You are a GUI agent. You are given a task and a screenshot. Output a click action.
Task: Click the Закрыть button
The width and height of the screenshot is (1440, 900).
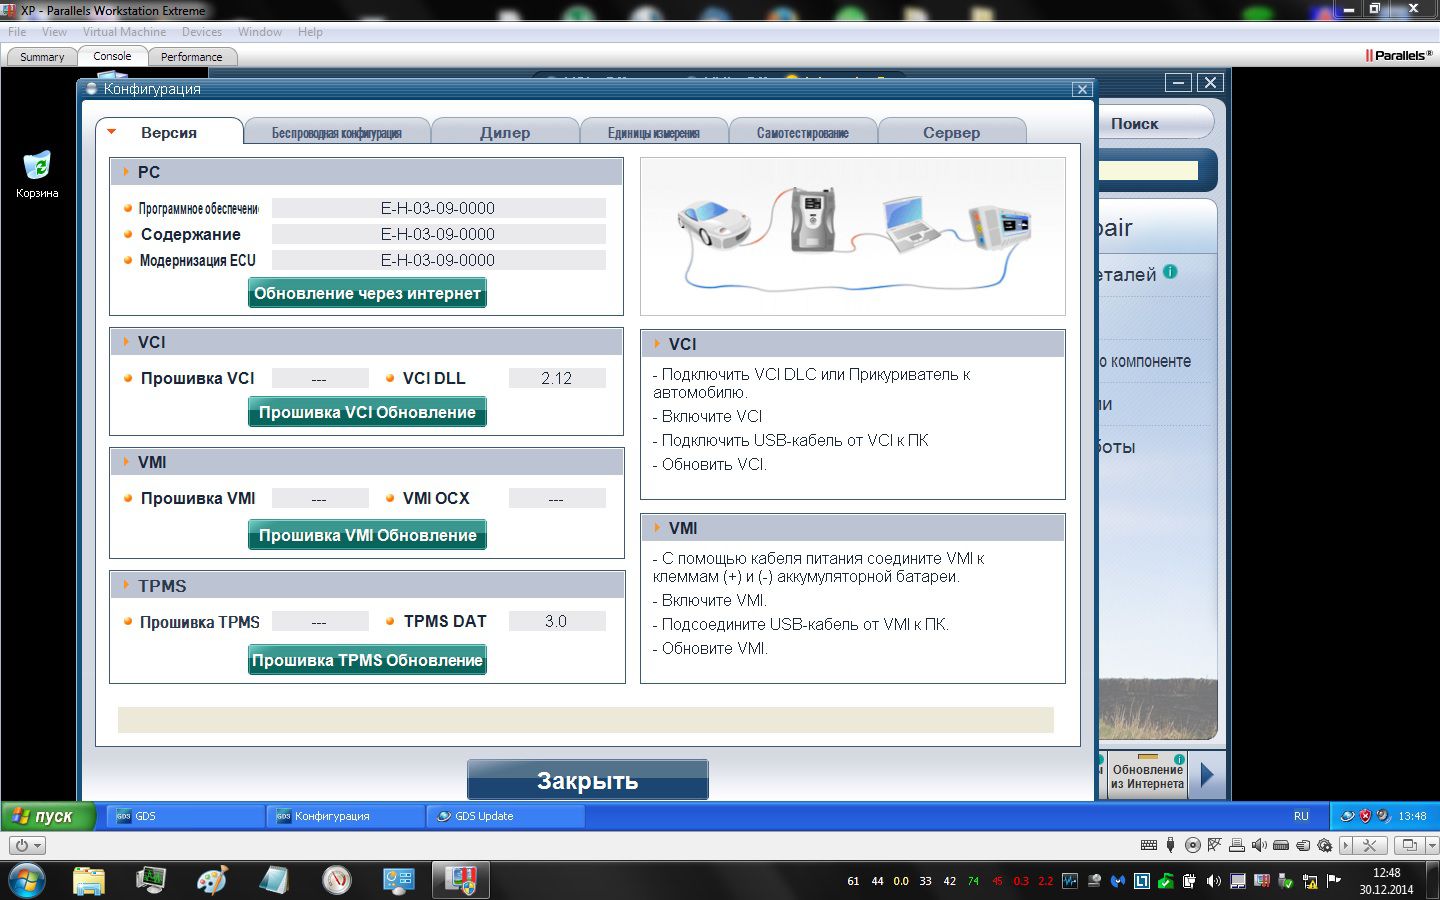click(588, 780)
